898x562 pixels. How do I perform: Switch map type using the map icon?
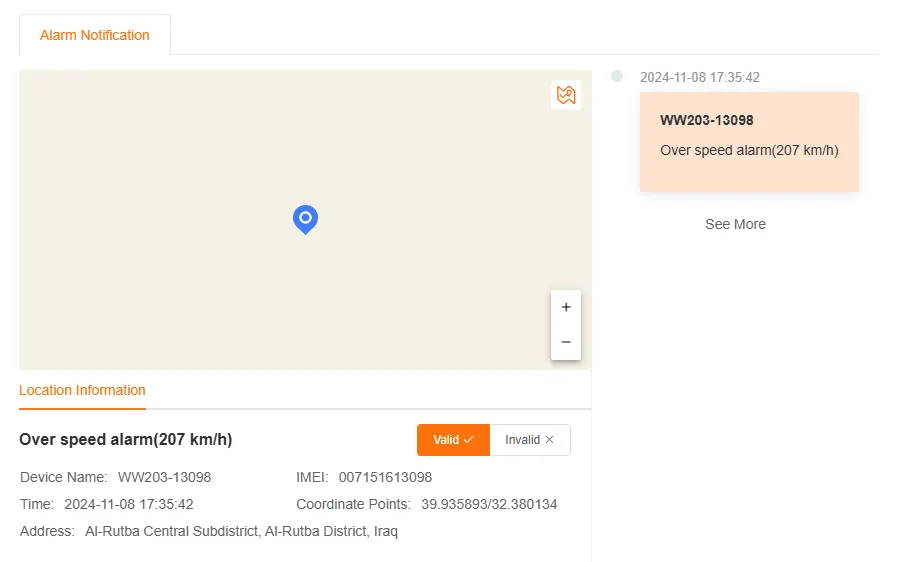pyautogui.click(x=566, y=95)
